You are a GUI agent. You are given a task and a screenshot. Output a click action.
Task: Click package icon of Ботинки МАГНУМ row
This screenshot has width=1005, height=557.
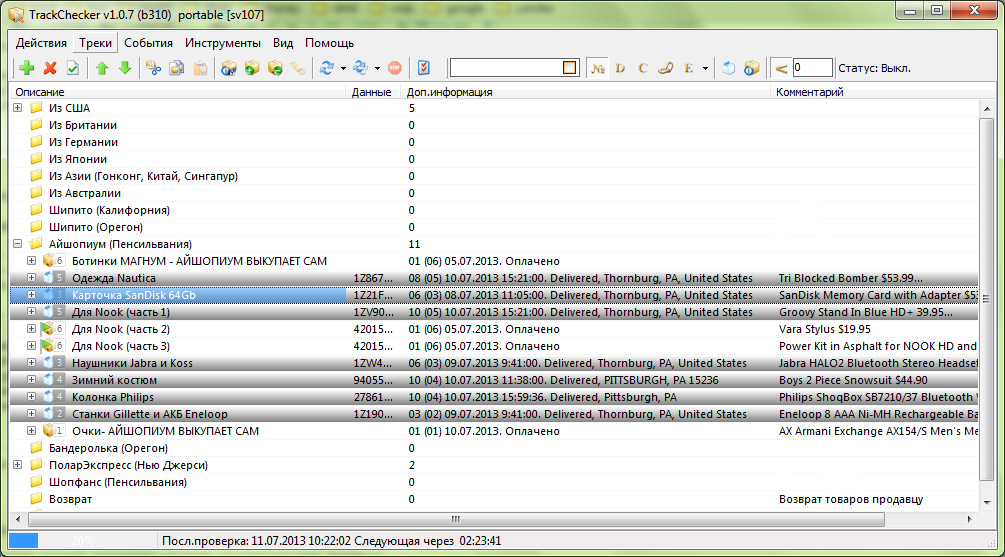coord(49,261)
